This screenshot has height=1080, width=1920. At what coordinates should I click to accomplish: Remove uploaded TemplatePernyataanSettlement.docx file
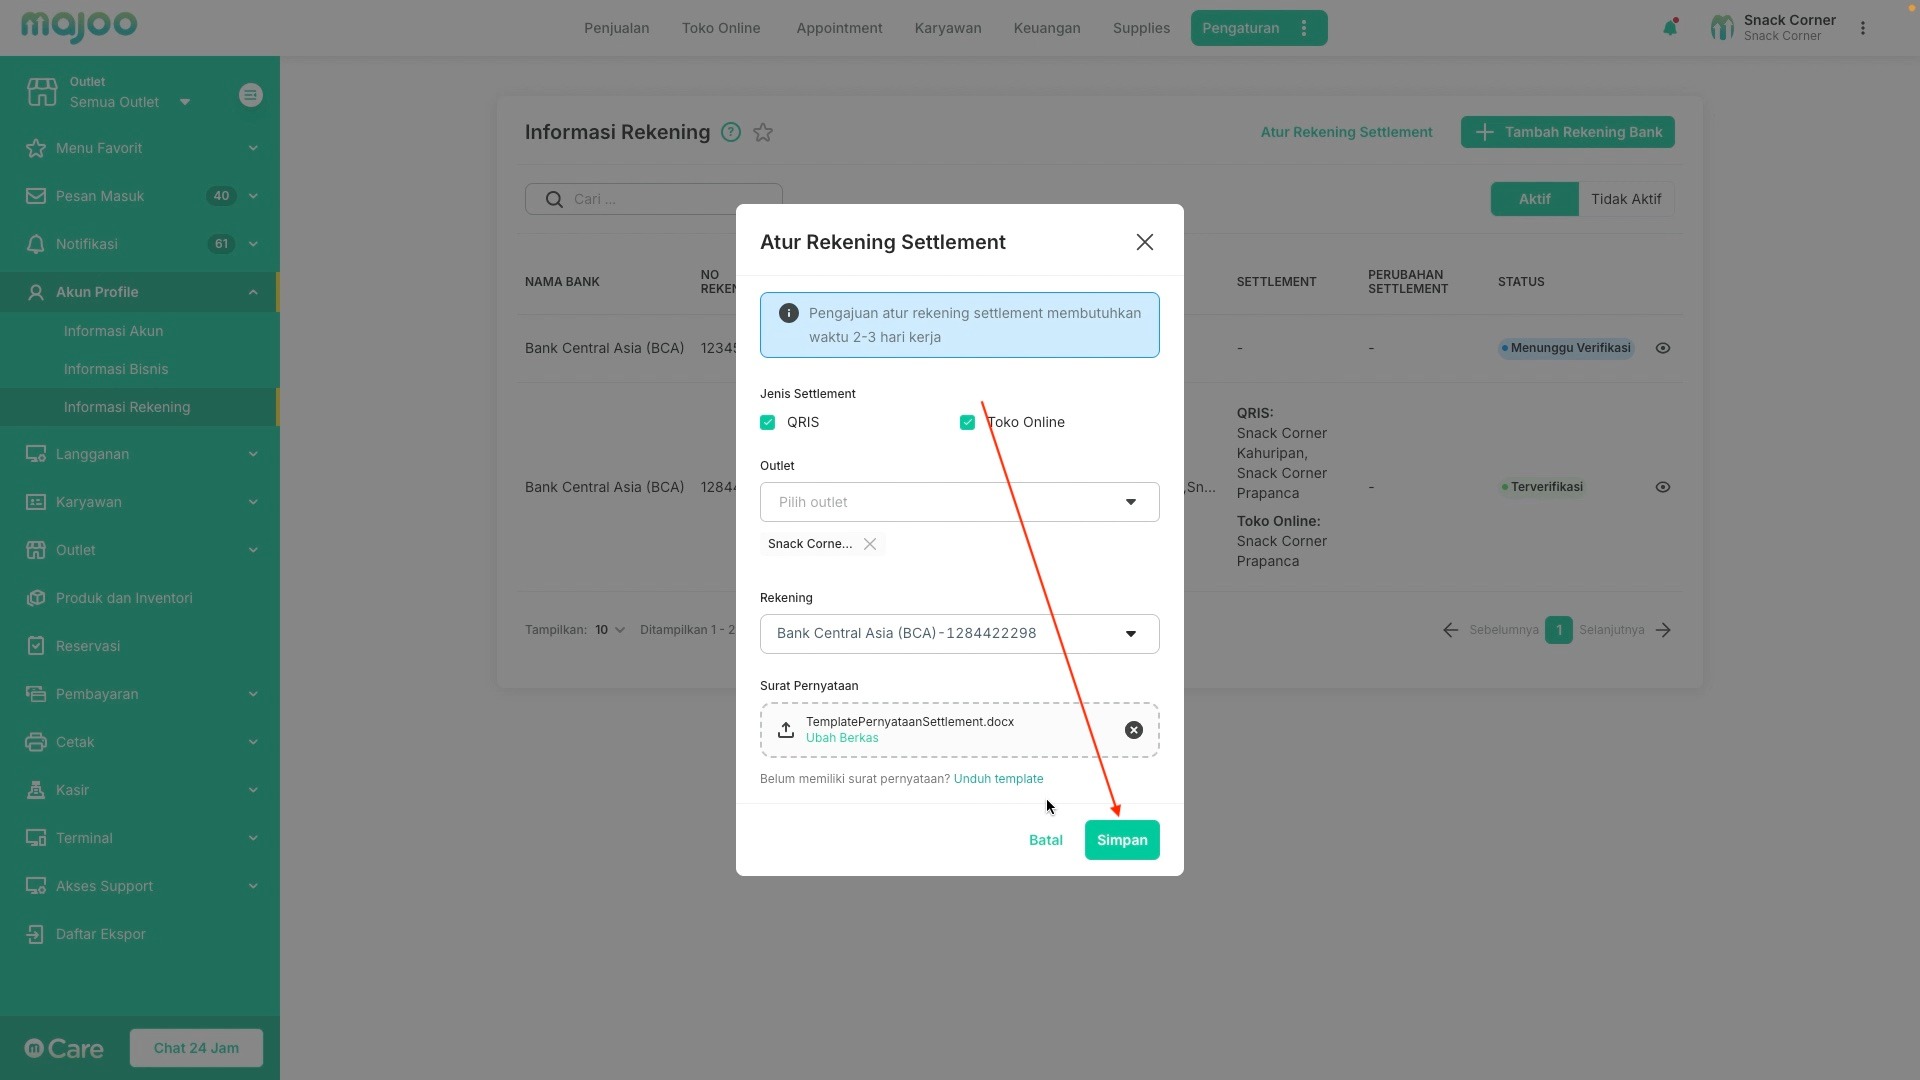tap(1133, 730)
